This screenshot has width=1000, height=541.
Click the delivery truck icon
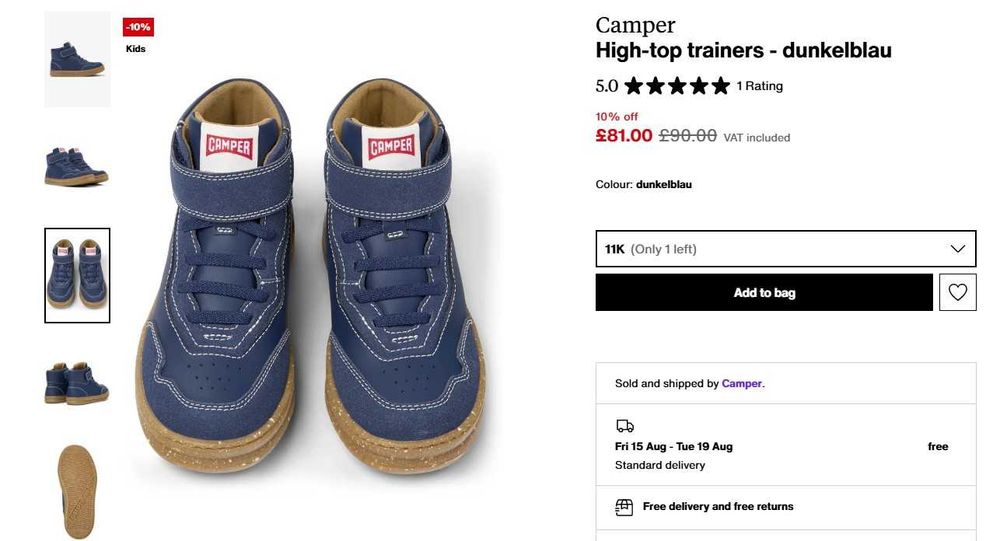point(625,426)
